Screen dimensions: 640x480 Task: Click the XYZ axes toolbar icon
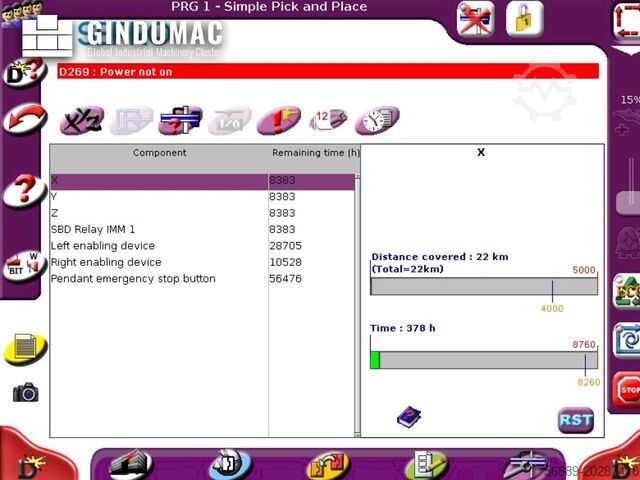(80, 121)
